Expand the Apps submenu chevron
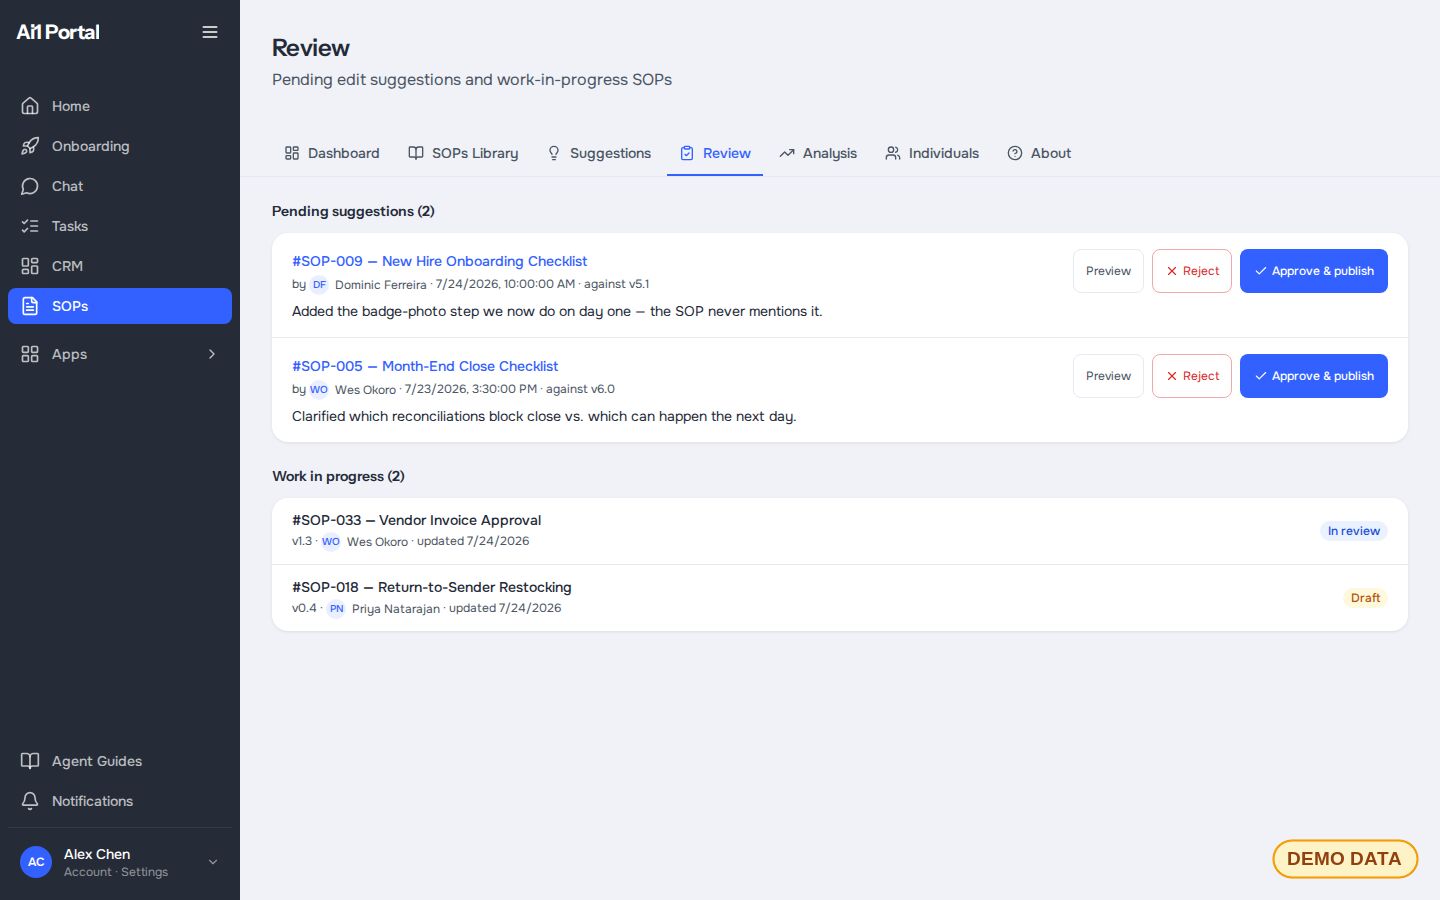1440x900 pixels. (212, 354)
